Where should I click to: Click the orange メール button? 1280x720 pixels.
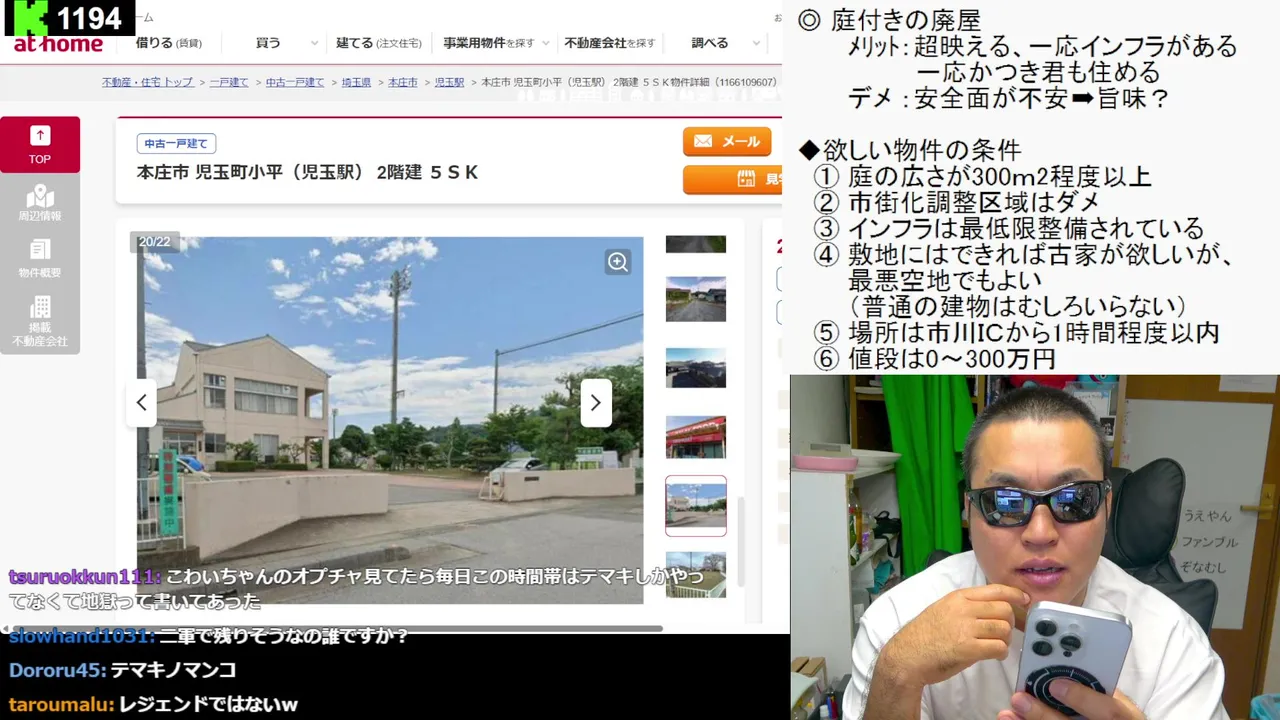coord(727,142)
